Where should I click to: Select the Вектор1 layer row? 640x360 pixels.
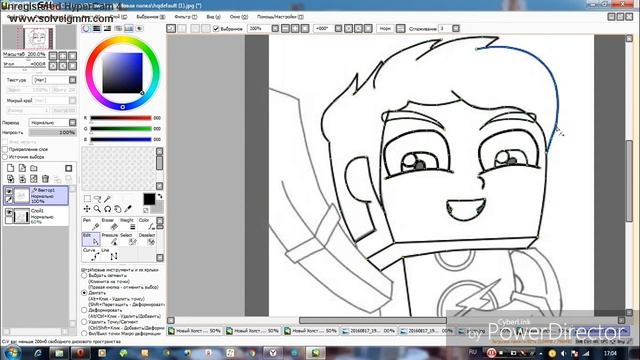[x=36, y=196]
